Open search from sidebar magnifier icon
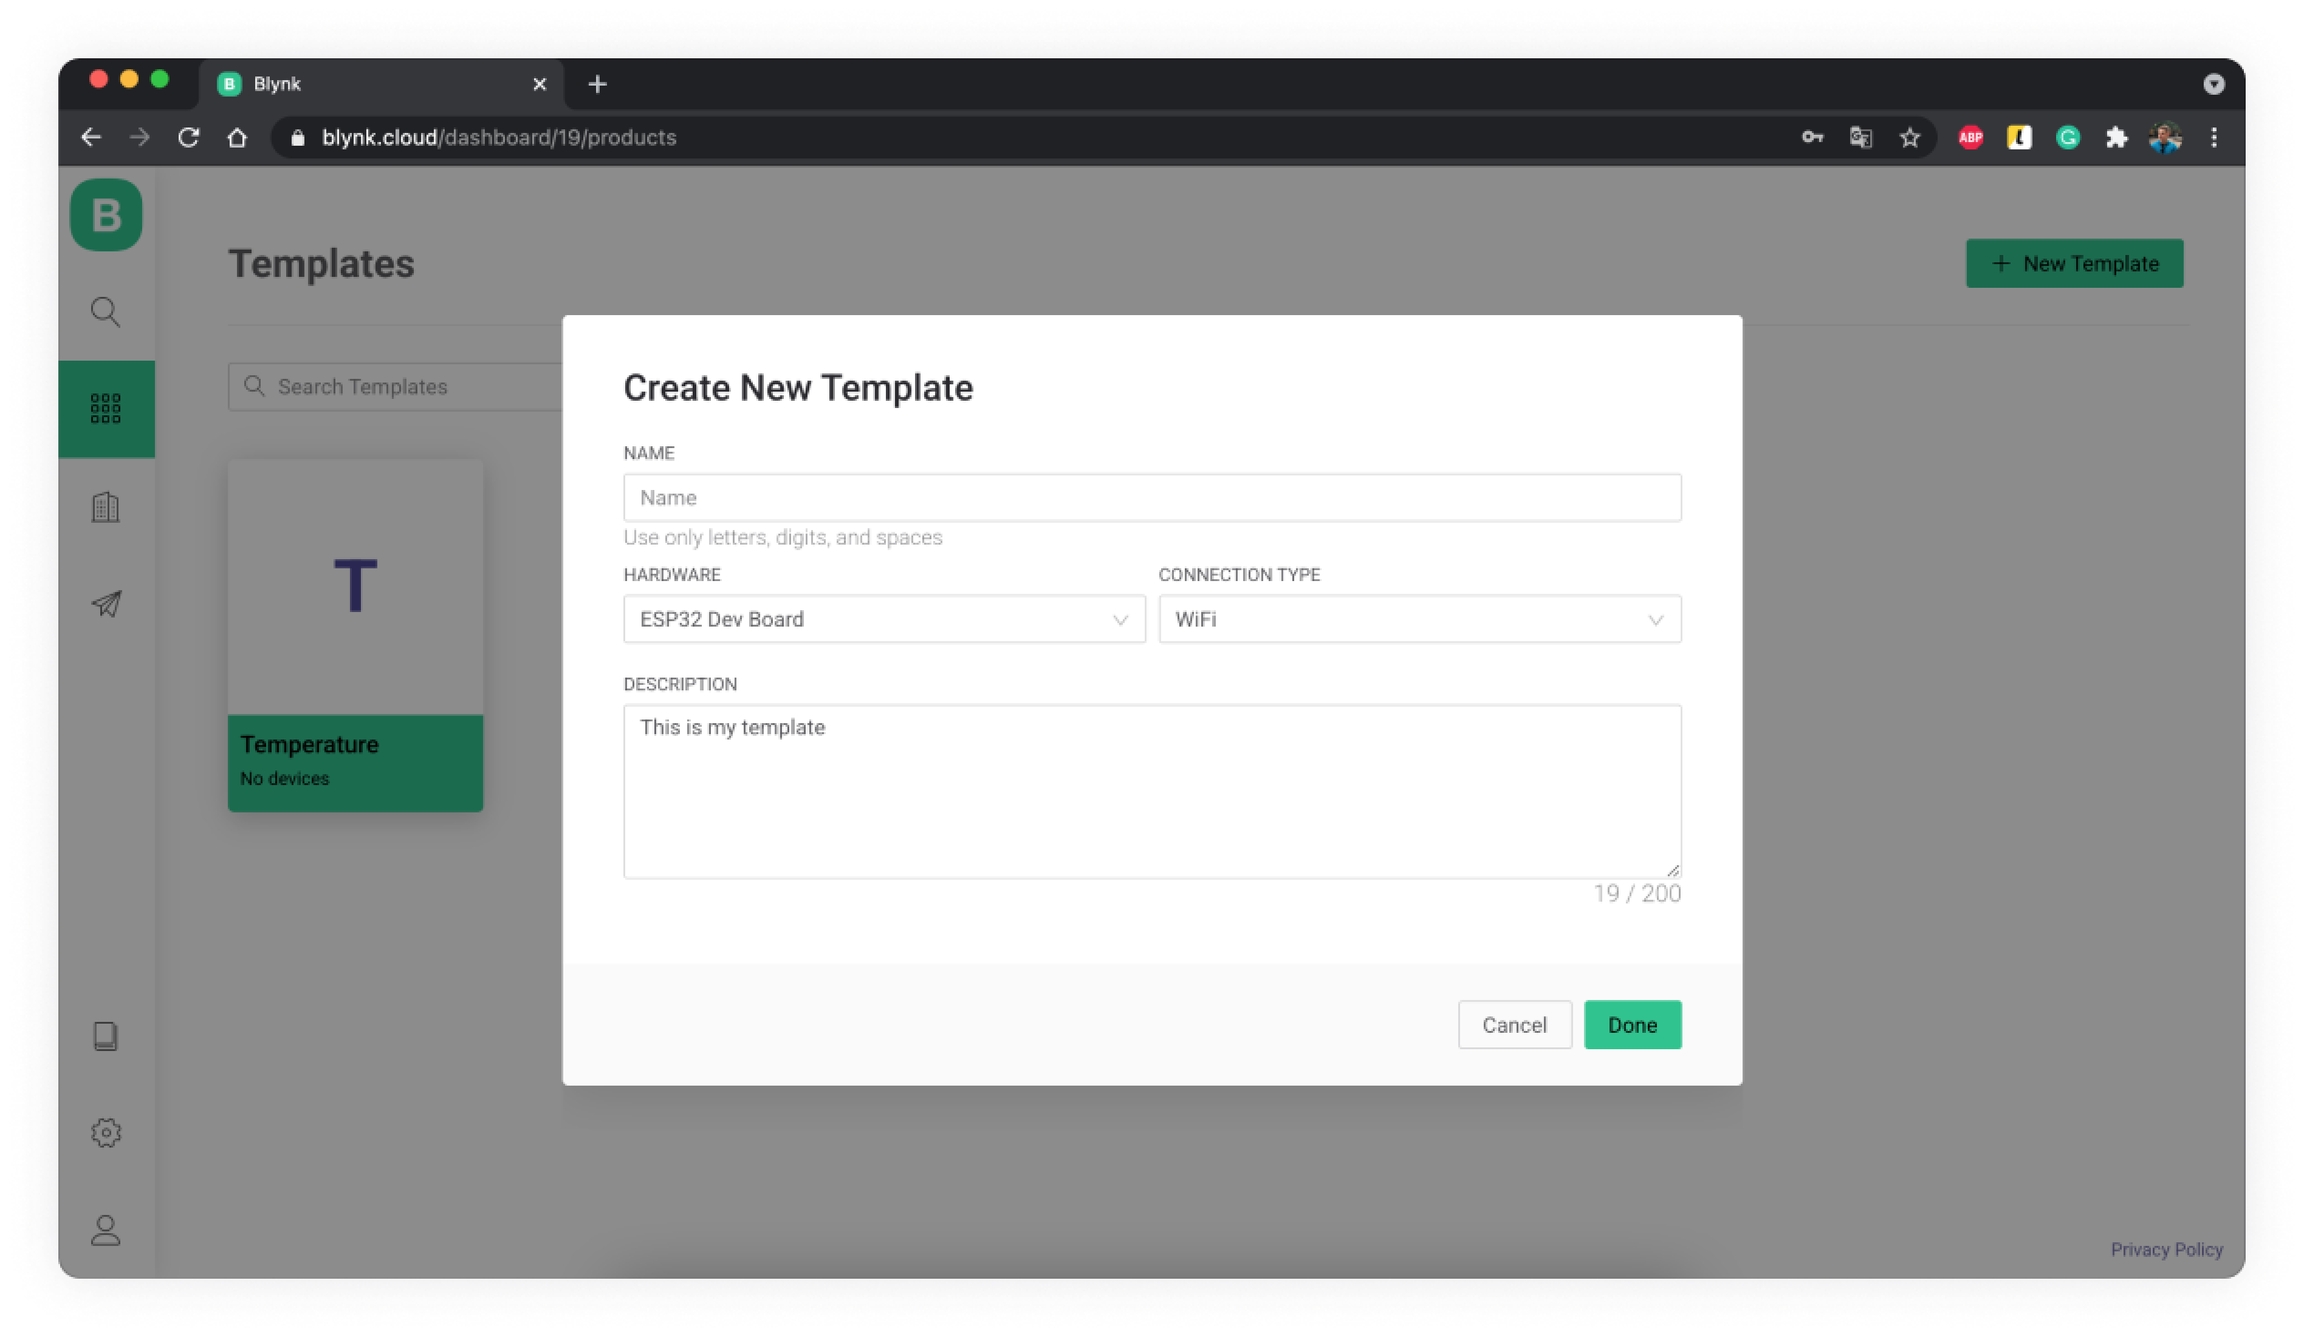 point(106,312)
